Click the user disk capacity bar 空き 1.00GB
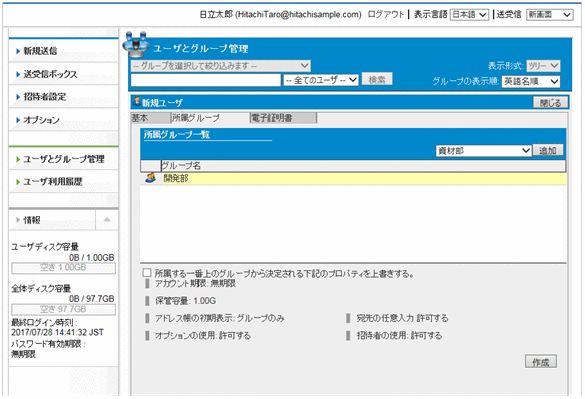Image resolution: width=585 pixels, height=399 pixels. (x=63, y=268)
